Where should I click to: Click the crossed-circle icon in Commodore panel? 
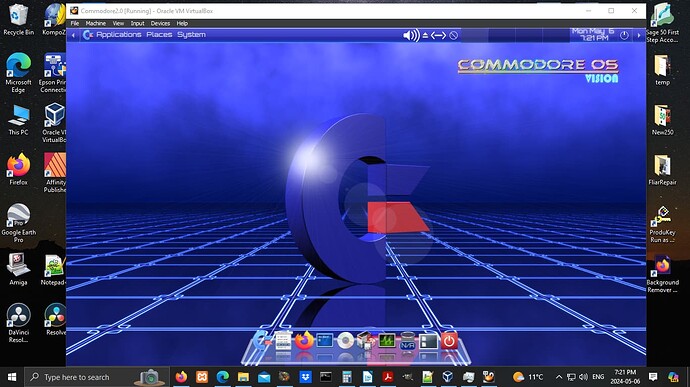click(454, 35)
